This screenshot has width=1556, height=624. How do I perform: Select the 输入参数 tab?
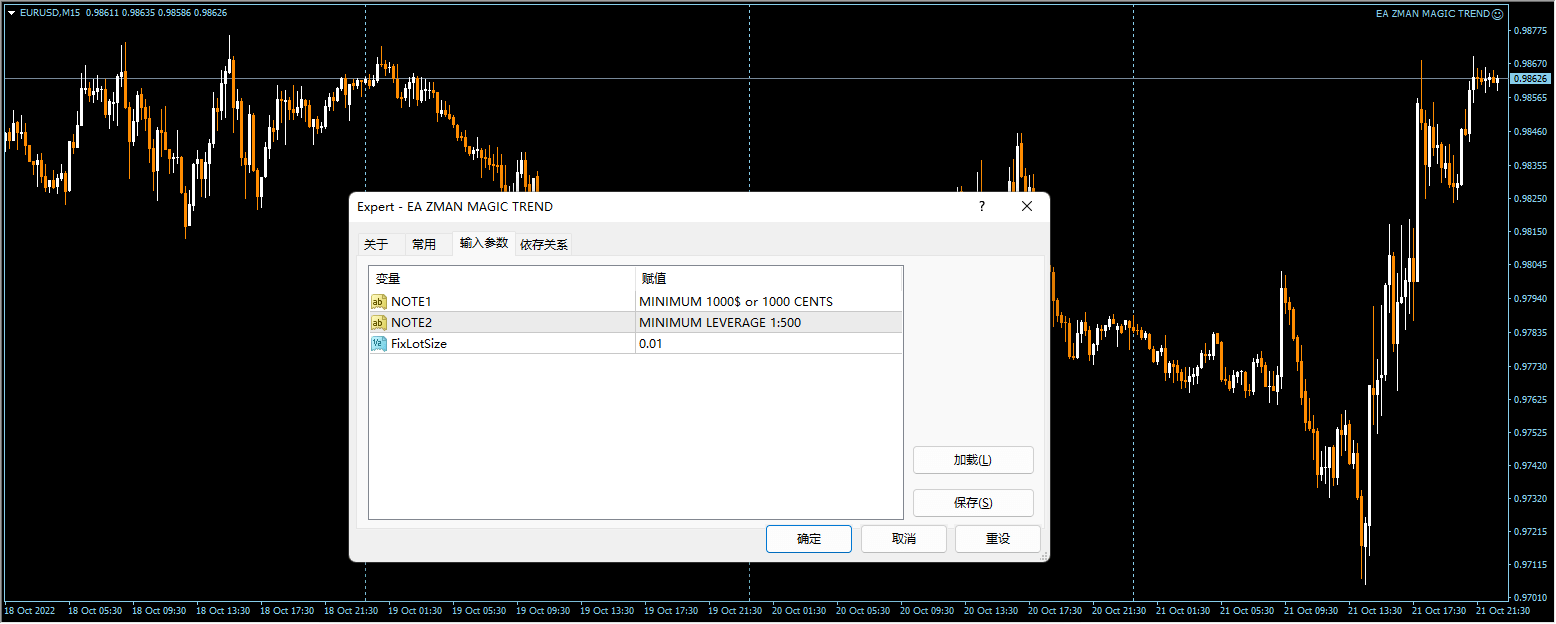pyautogui.click(x=484, y=243)
